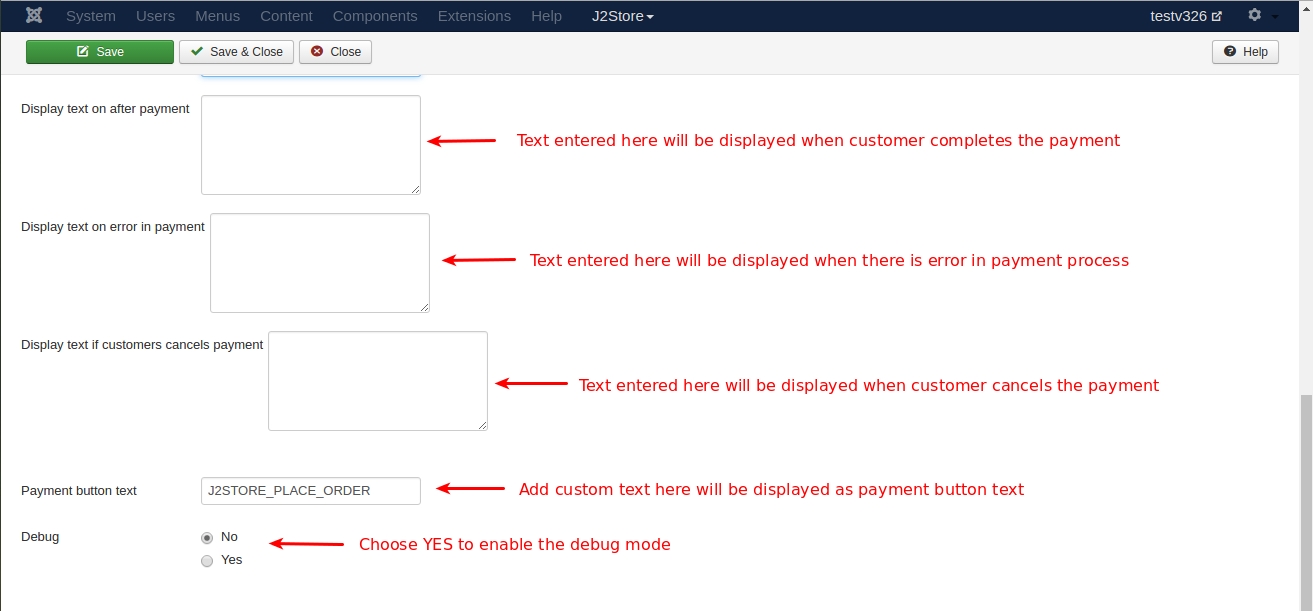1313x611 pixels.
Task: Open the Joomla logo home icon
Action: point(34,16)
